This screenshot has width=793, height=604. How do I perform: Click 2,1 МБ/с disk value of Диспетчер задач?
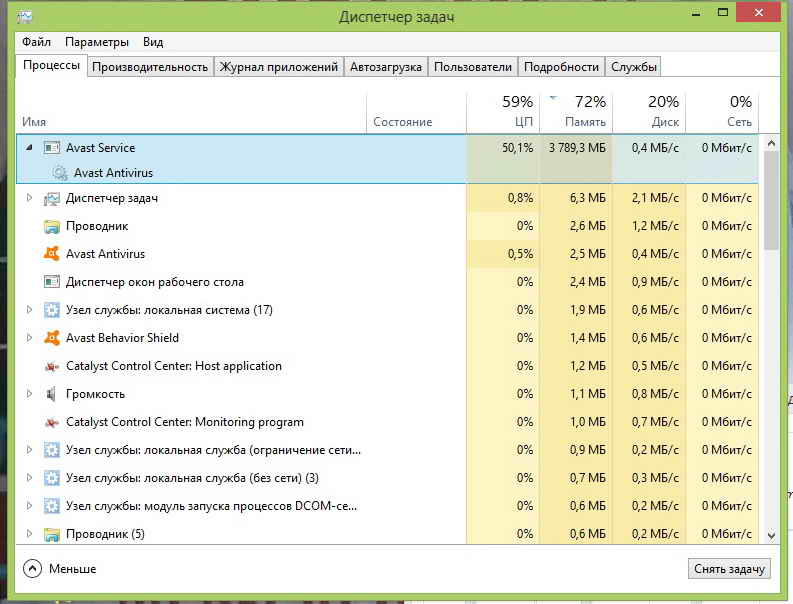pyautogui.click(x=655, y=198)
